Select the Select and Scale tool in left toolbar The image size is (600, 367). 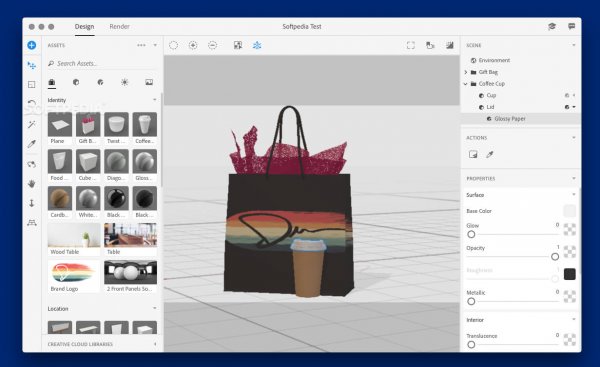(32, 85)
